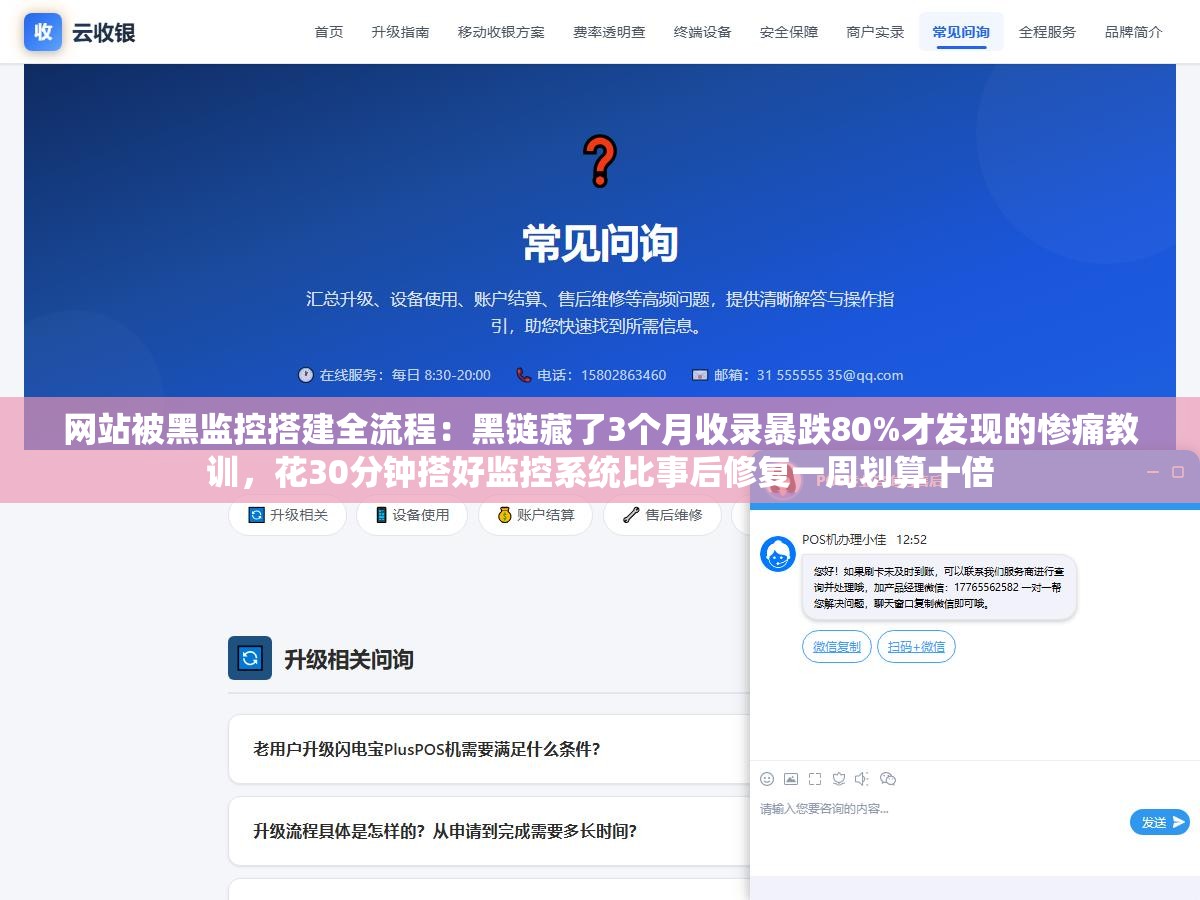Image resolution: width=1200 pixels, height=900 pixels.
Task: Click the WeChat icon in chat toolbar
Action: click(x=888, y=779)
